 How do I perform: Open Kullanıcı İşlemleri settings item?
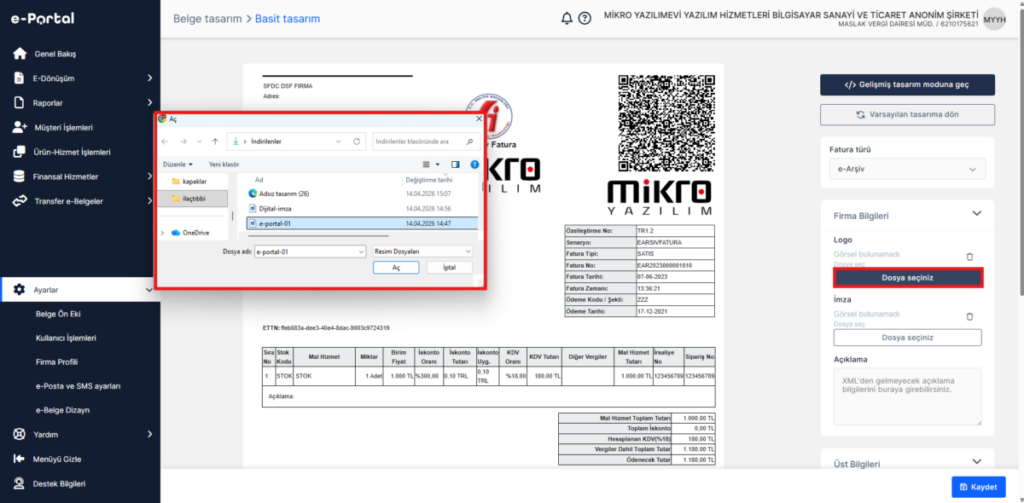point(66,338)
